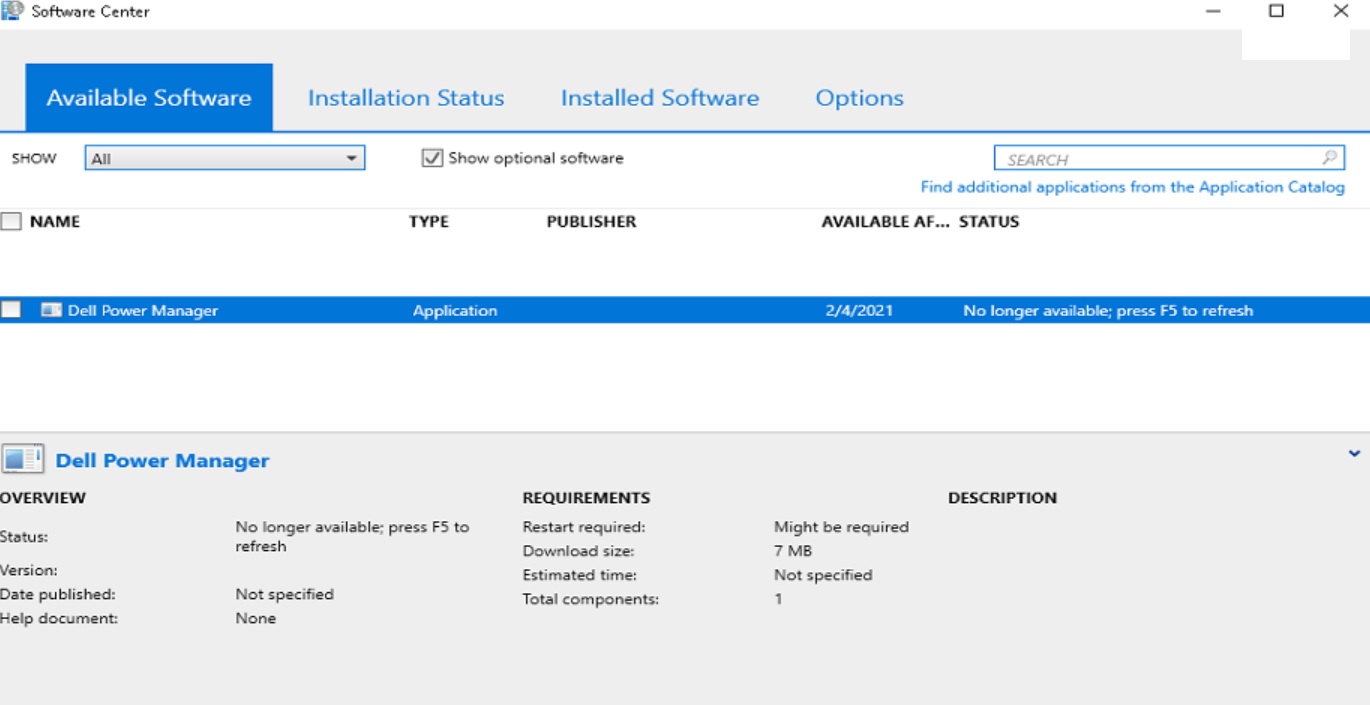Open the Installation Status tab
The height and width of the screenshot is (705, 1370).
[406, 98]
